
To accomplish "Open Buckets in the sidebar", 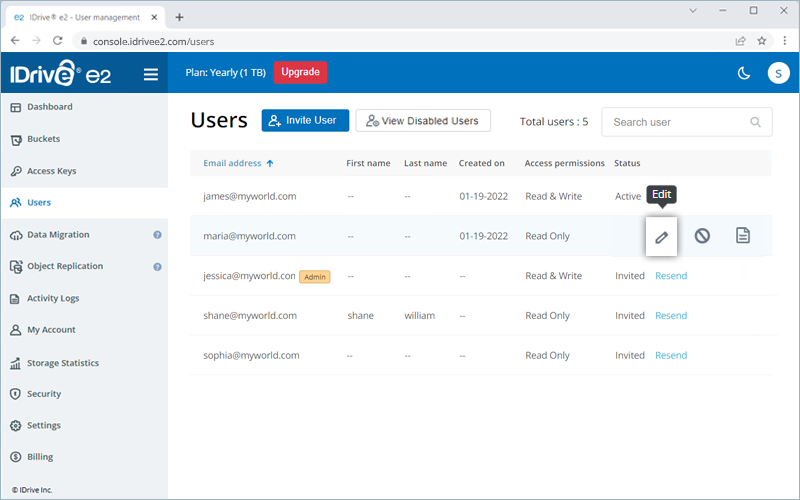I will tap(43, 139).
